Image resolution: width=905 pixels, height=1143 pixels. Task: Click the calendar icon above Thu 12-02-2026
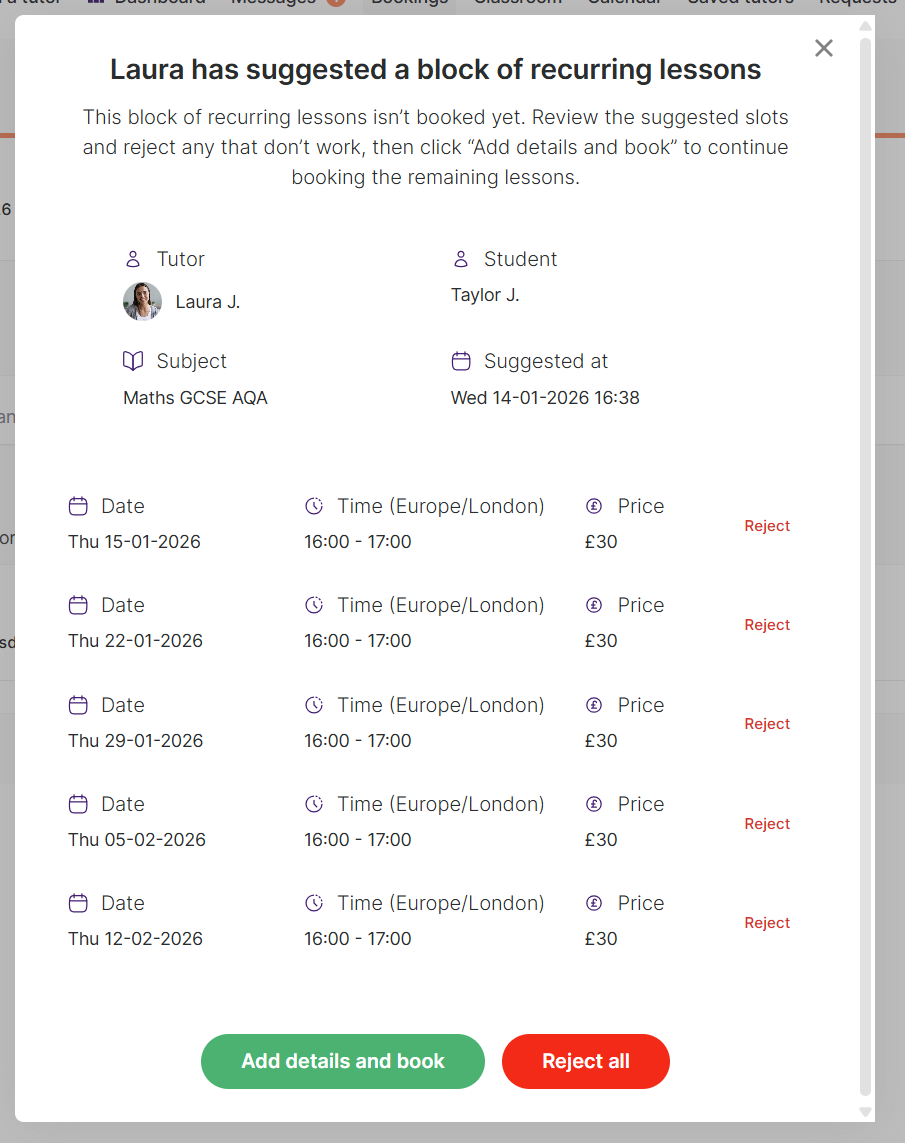[78, 903]
